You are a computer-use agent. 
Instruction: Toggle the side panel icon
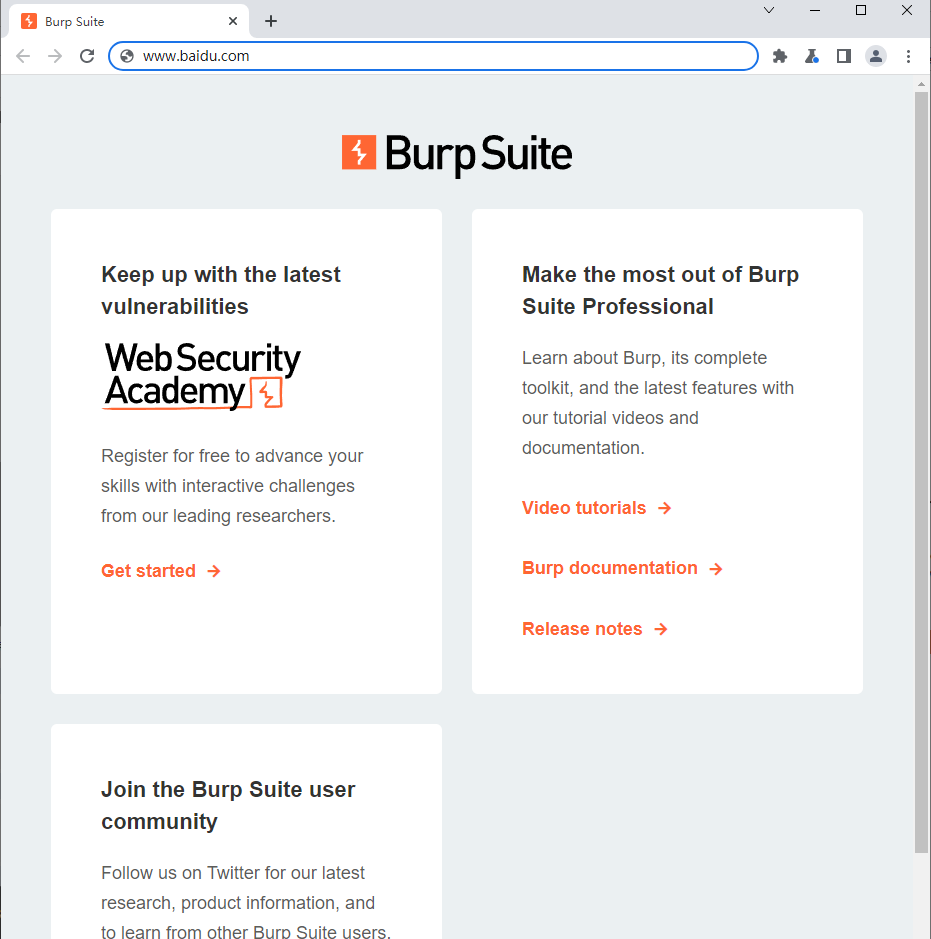pyautogui.click(x=844, y=56)
